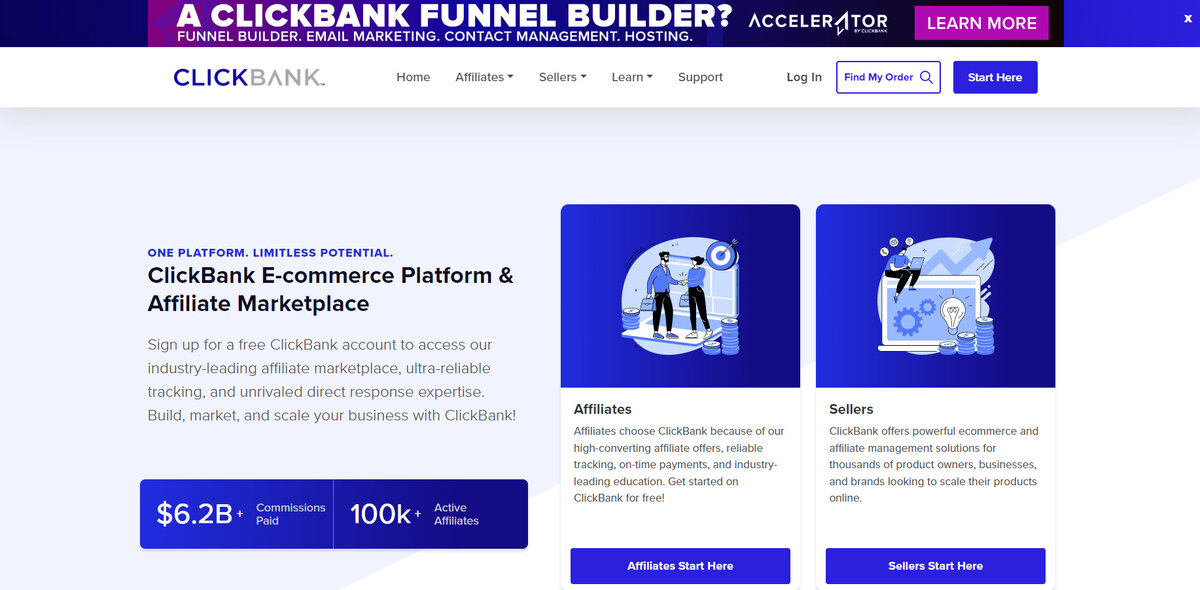Viewport: 1200px width, 590px height.
Task: Open the Find My Order button
Action: (x=888, y=77)
